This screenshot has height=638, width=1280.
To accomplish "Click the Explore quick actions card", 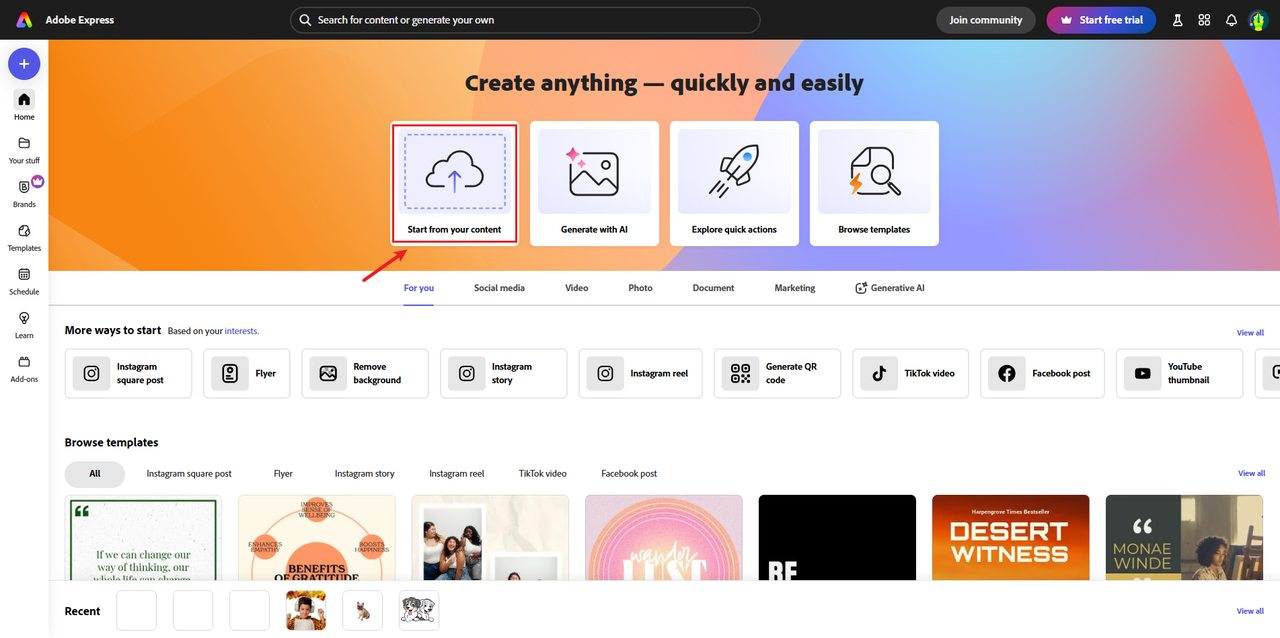I will [734, 183].
